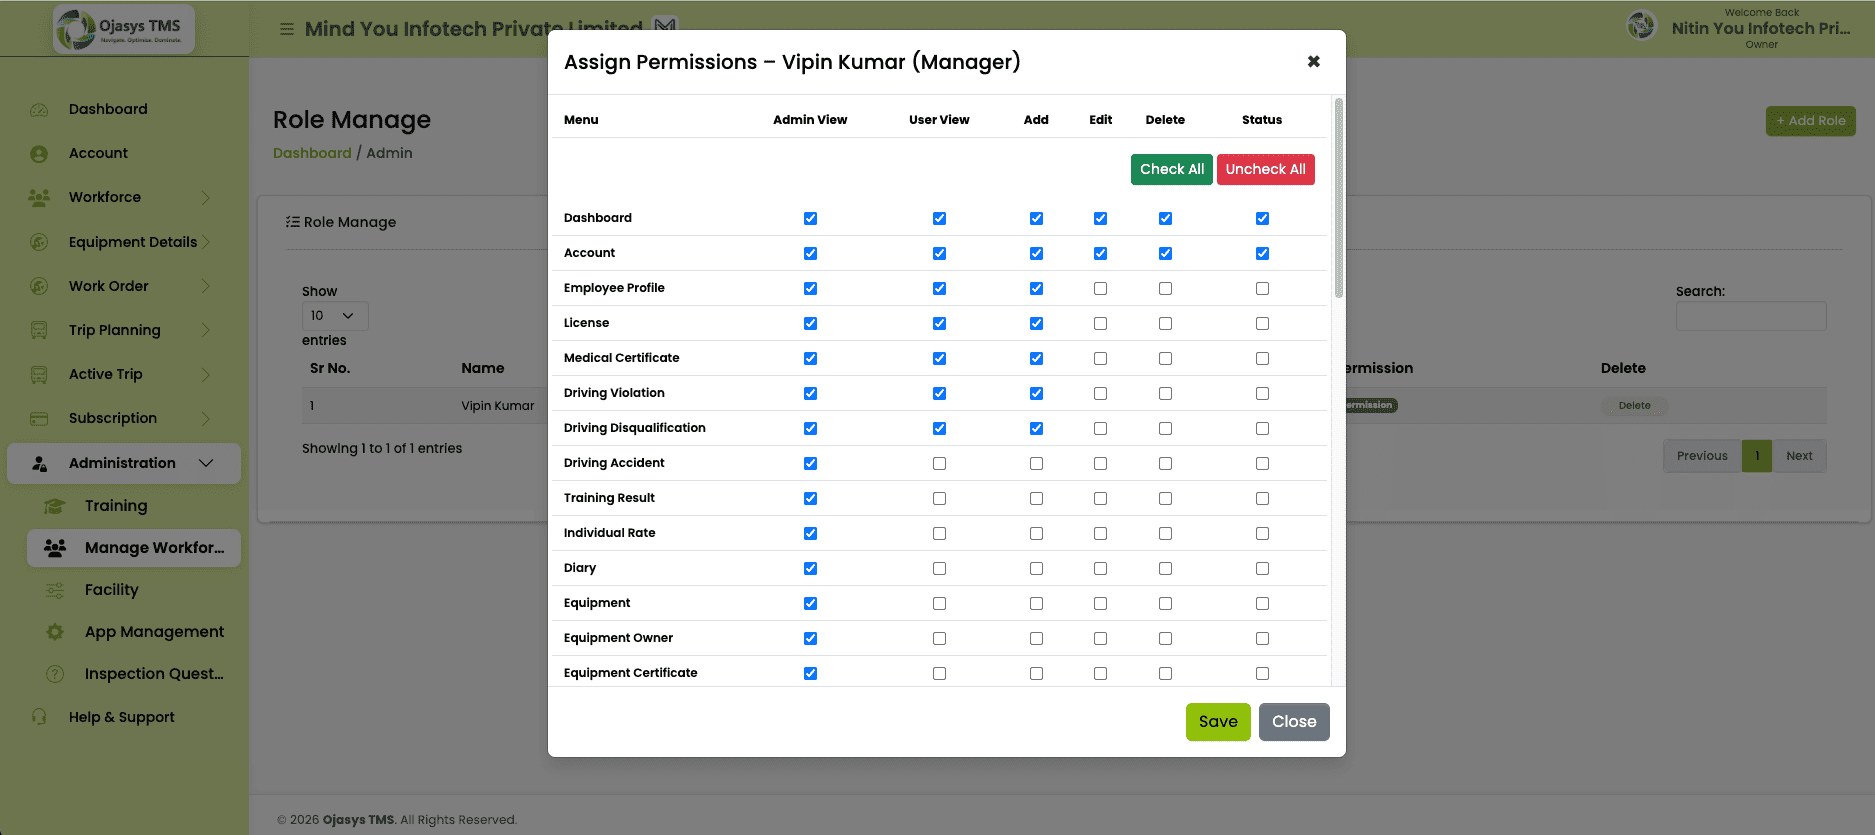
Task: Click the Uncheck All button
Action: [x=1266, y=169]
